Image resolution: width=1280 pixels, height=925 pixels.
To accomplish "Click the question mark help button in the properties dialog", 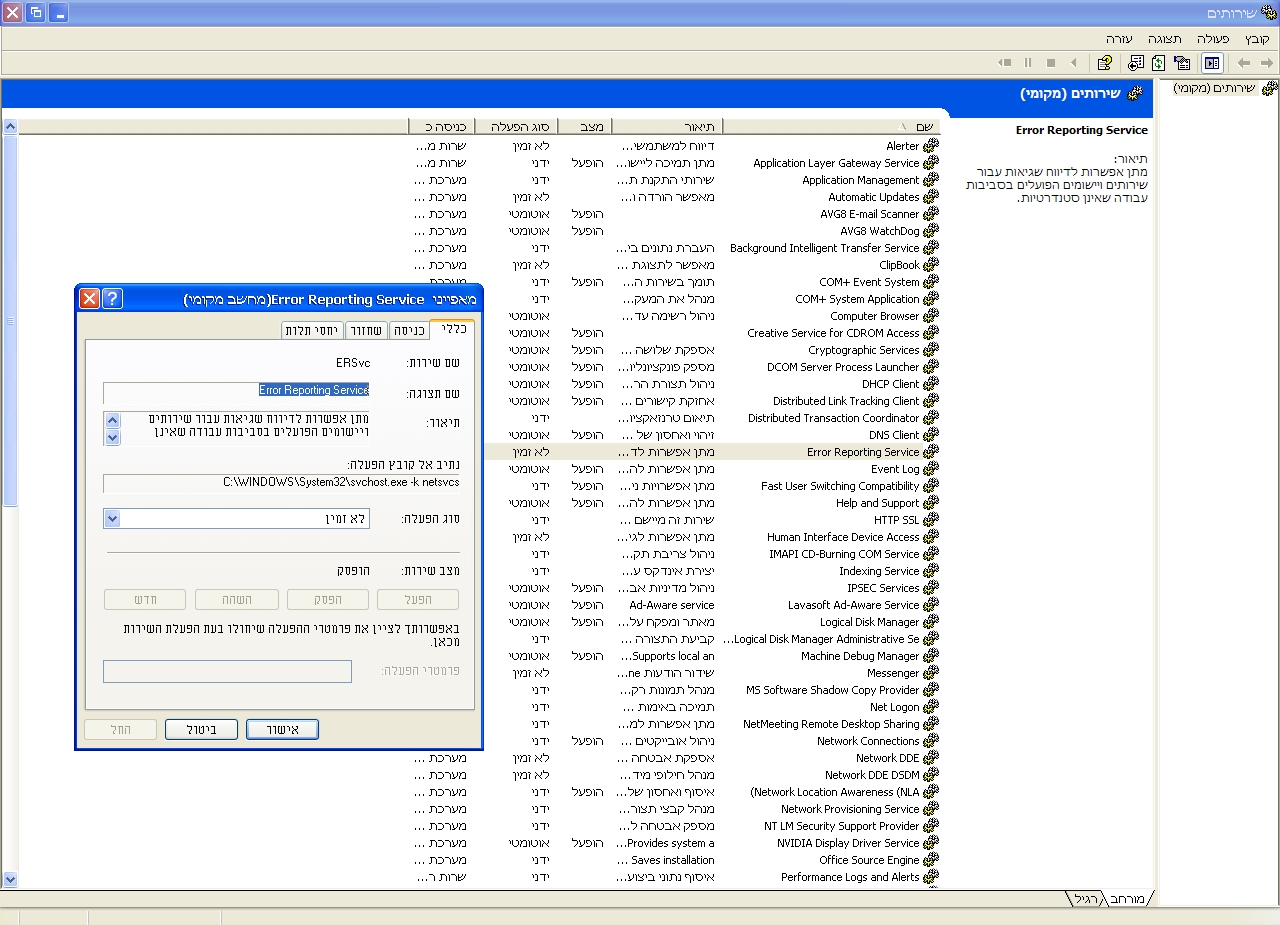I will (112, 299).
